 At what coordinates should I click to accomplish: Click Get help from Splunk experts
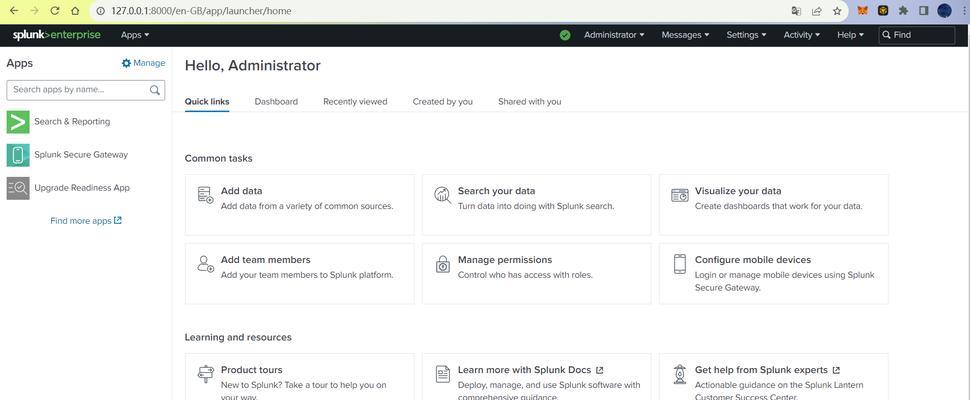coord(767,370)
